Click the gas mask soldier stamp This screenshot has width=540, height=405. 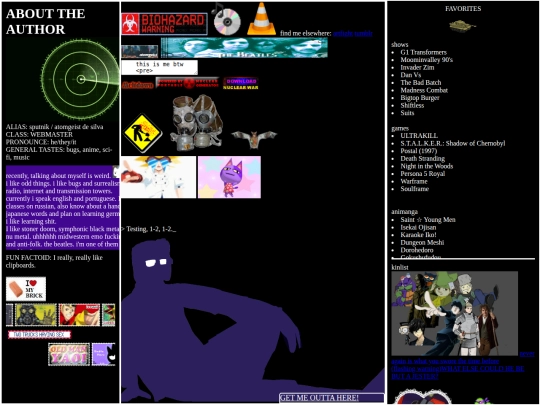pos(36,315)
